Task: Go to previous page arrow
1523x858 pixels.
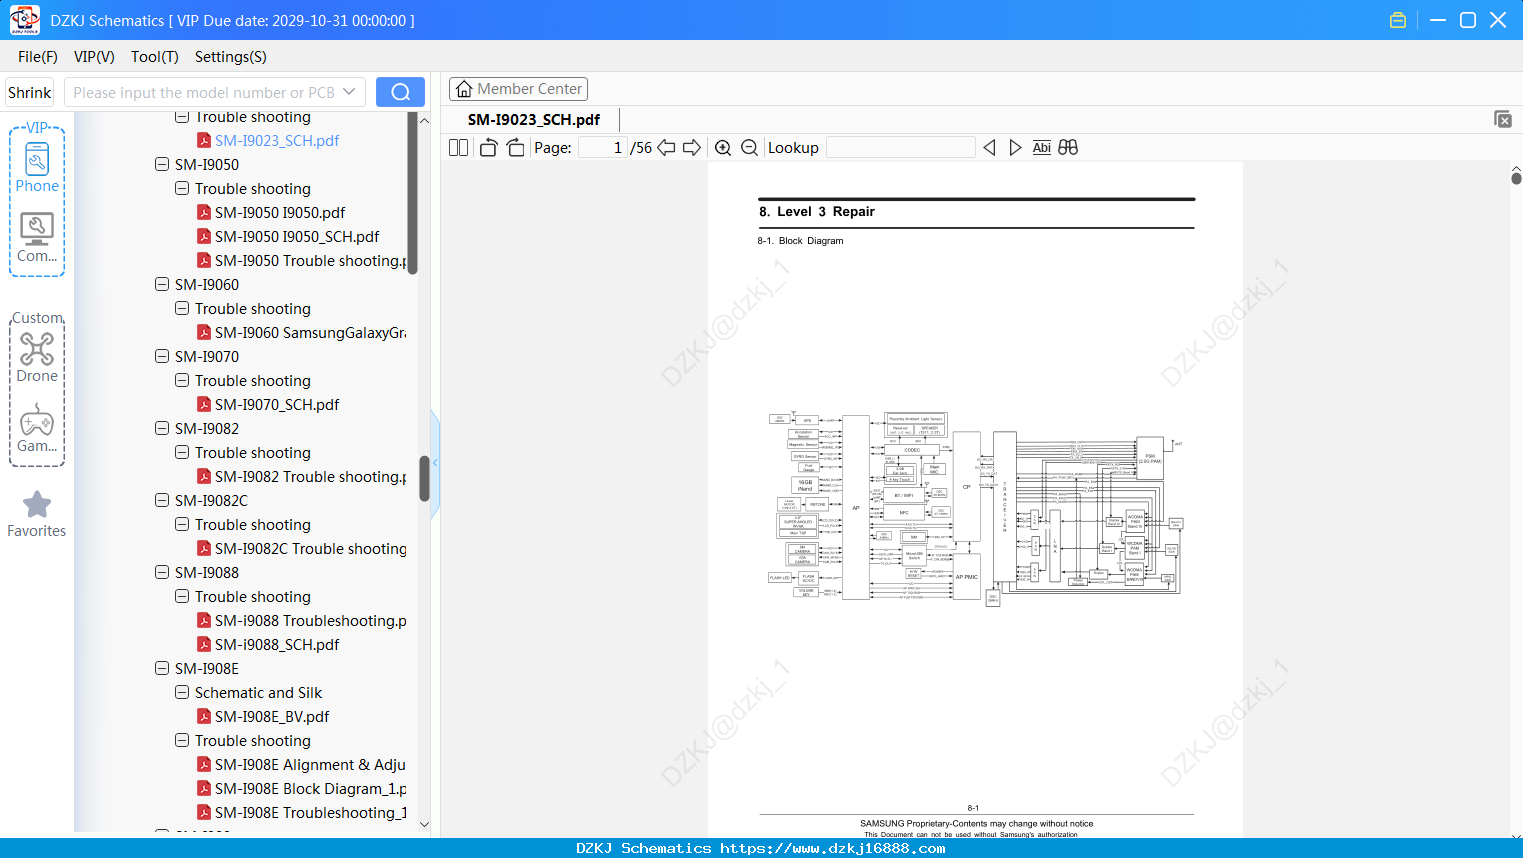Action: (x=666, y=148)
